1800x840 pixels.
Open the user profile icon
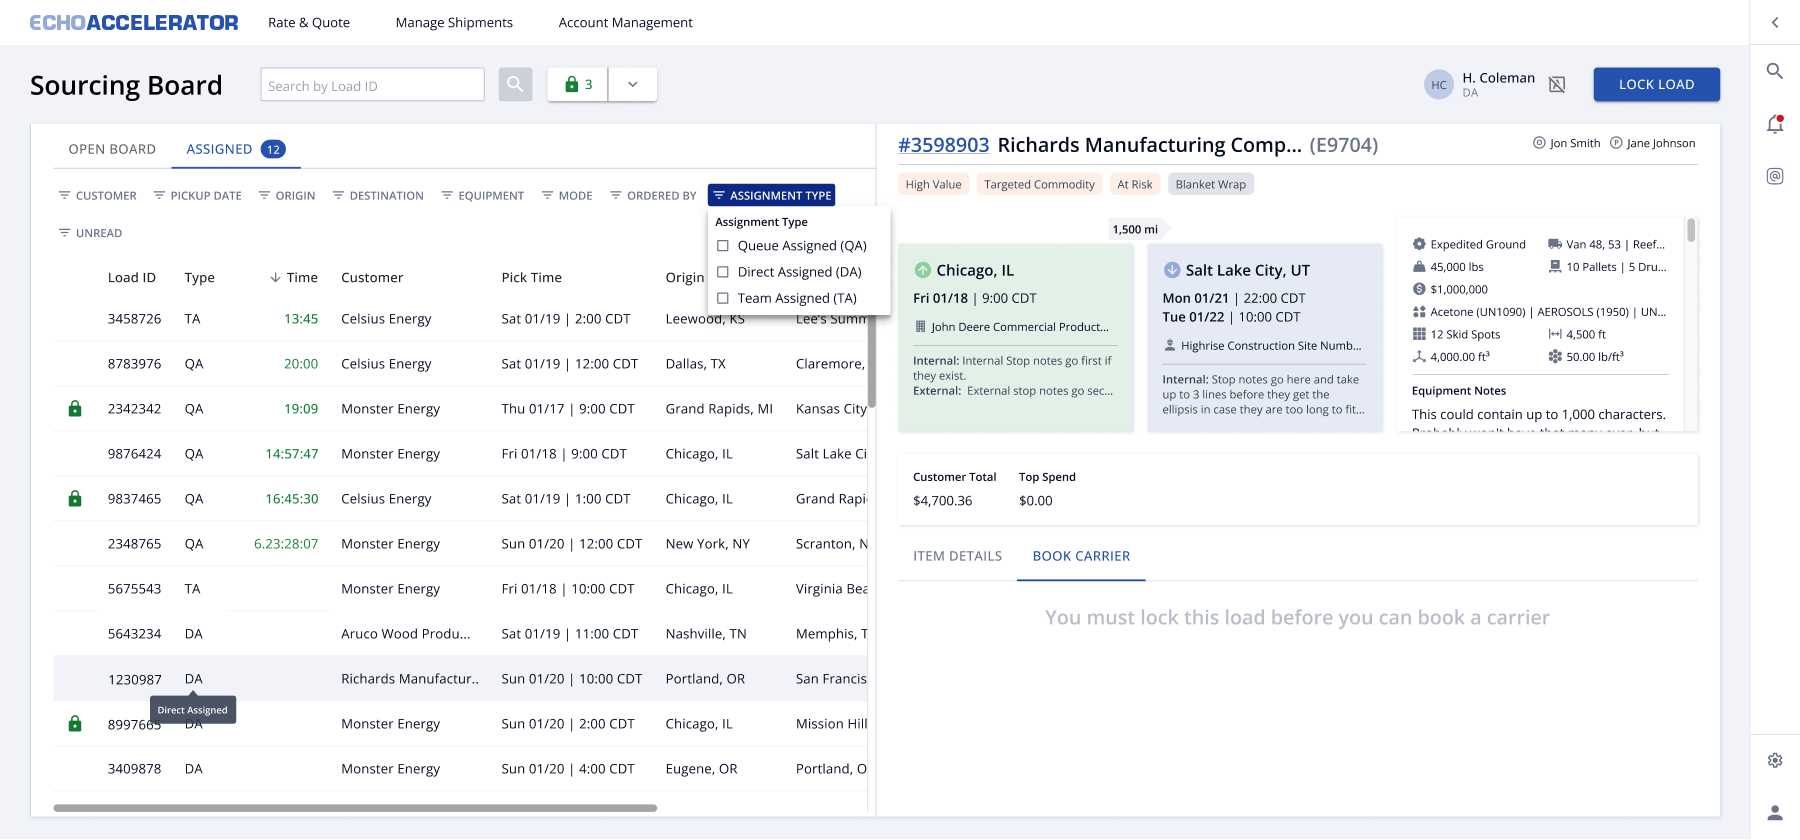tap(1775, 813)
